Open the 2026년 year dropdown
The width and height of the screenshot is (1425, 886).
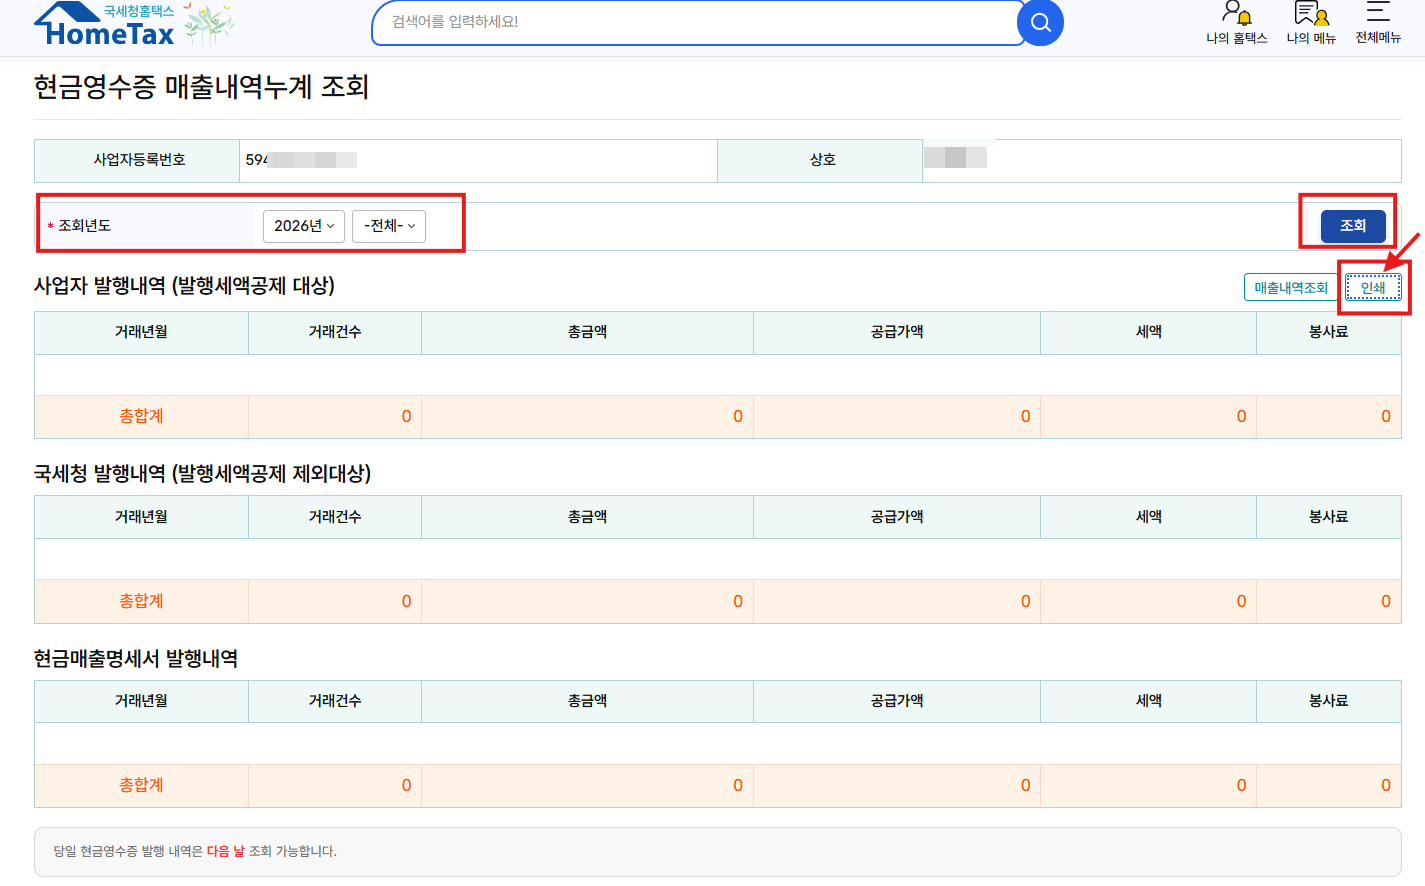tap(304, 226)
